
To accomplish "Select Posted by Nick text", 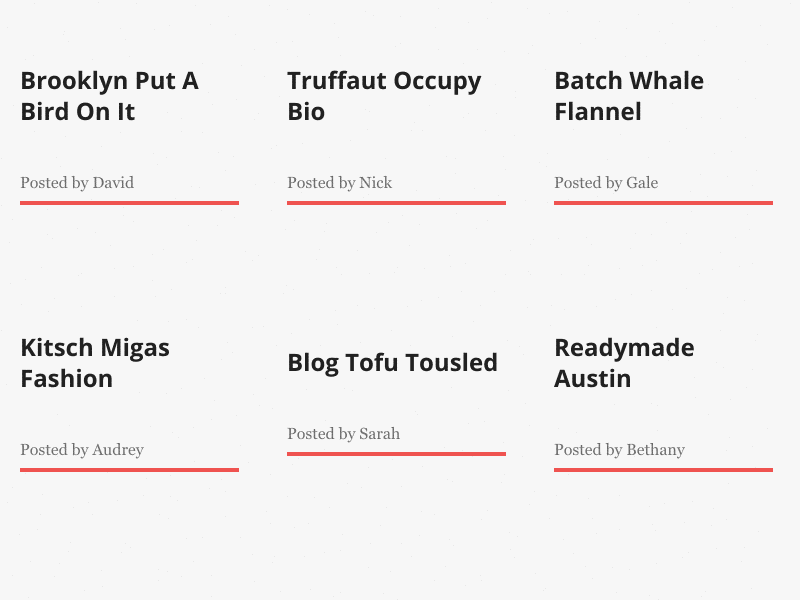I will pyautogui.click(x=340, y=183).
